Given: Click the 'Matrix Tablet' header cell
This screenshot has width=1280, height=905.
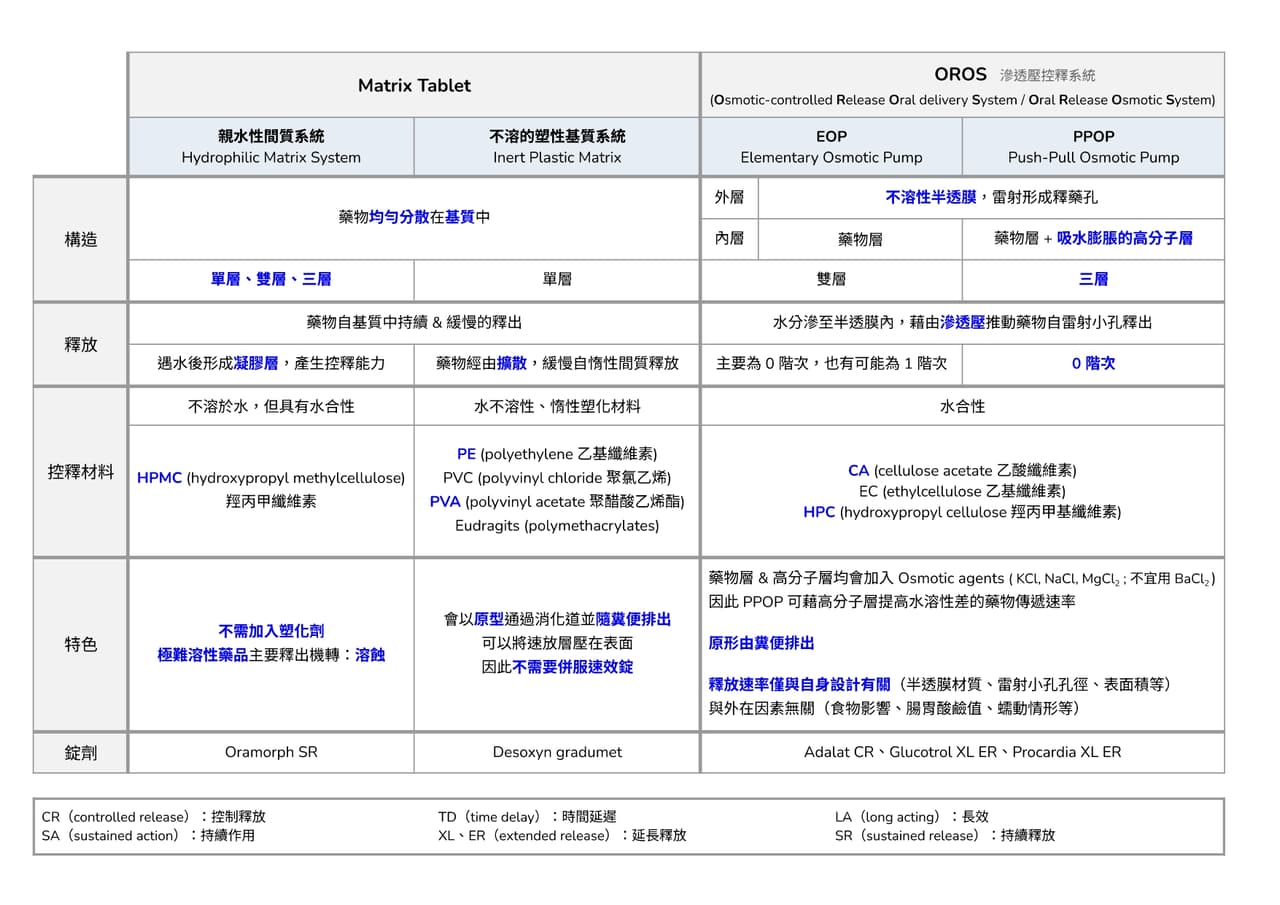Looking at the screenshot, I should (414, 85).
